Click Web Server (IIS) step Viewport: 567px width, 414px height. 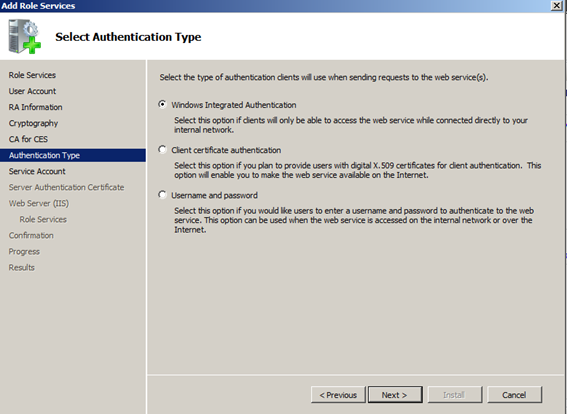pos(39,203)
